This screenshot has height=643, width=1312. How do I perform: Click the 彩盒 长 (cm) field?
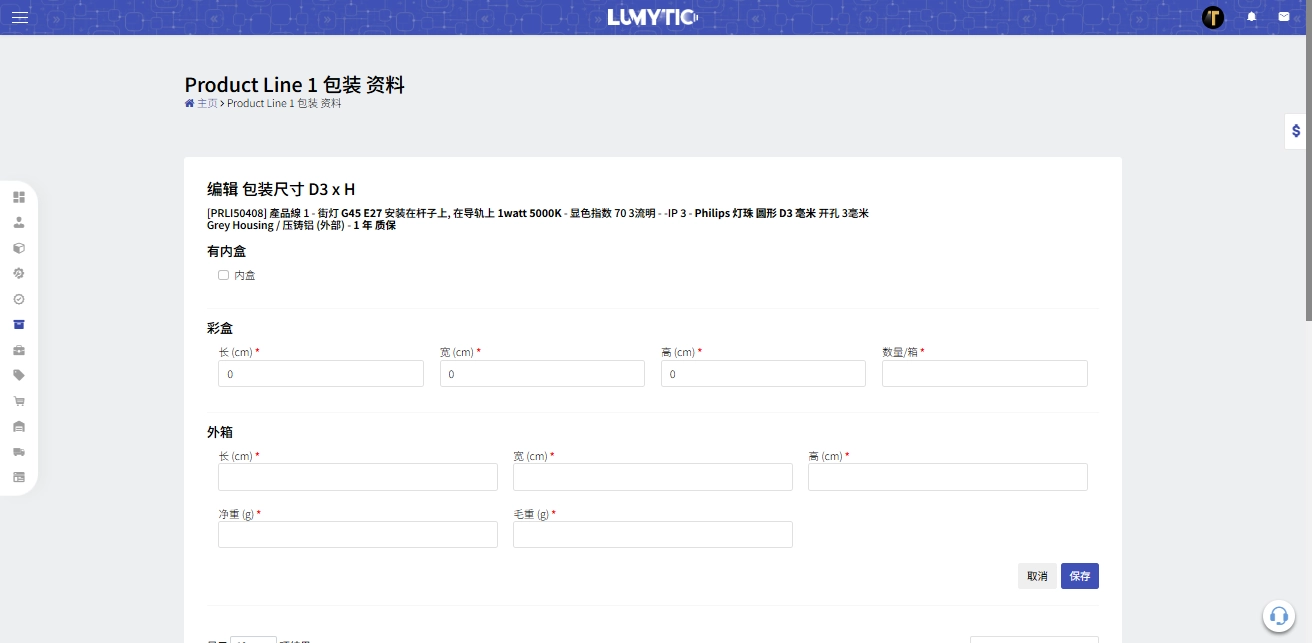pos(320,374)
